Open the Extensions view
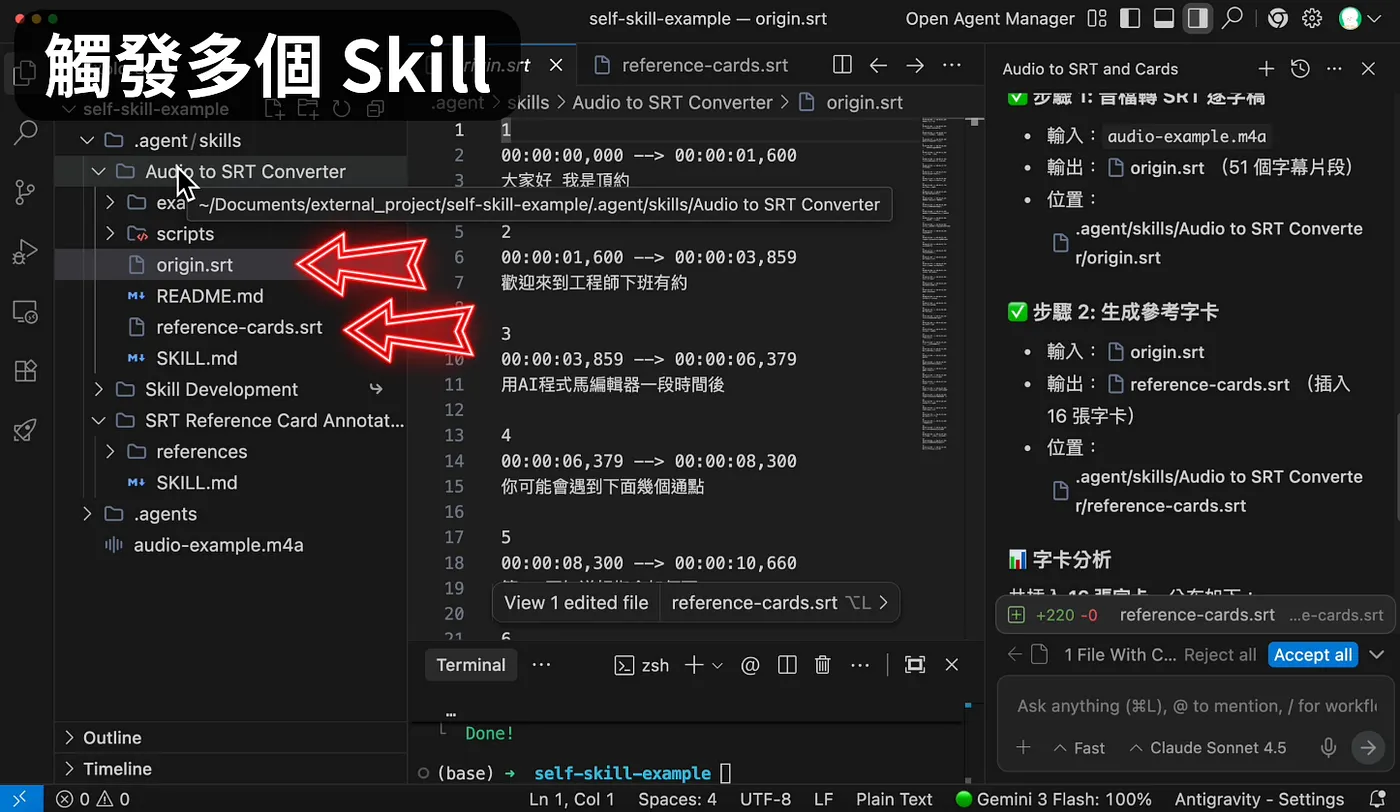The width and height of the screenshot is (1400, 812). point(26,371)
